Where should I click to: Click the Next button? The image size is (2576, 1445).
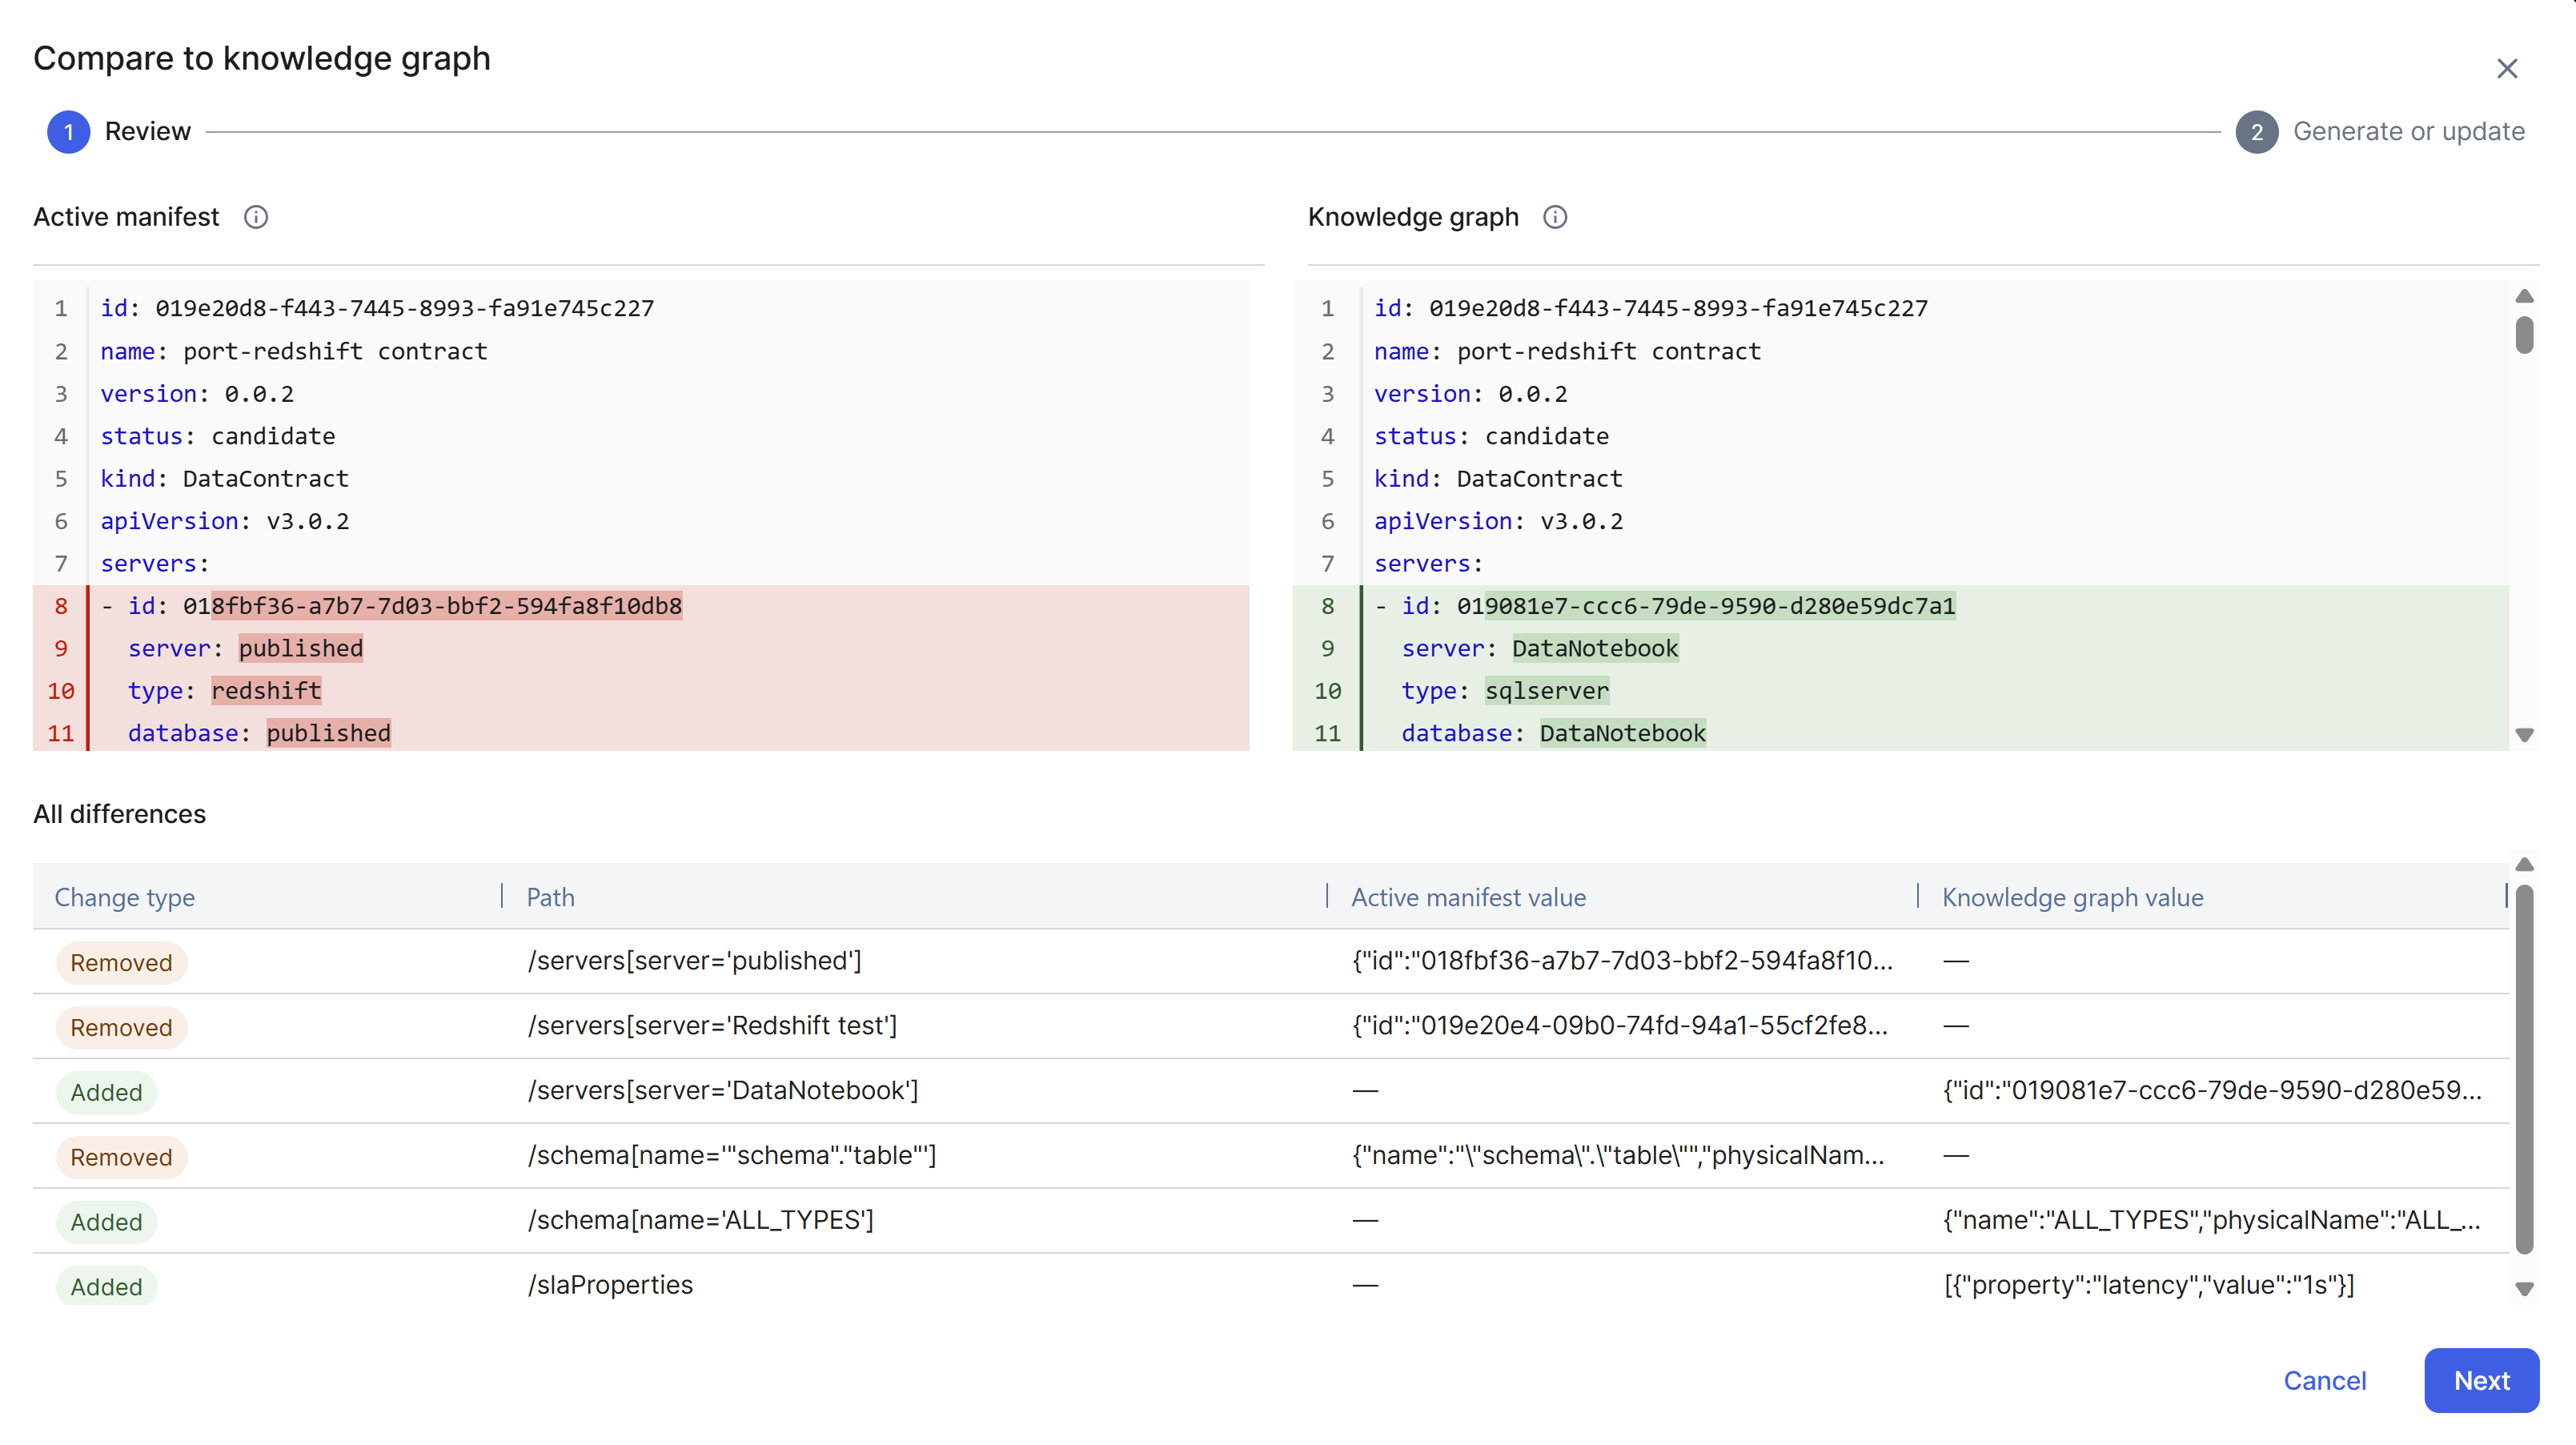(2481, 1380)
